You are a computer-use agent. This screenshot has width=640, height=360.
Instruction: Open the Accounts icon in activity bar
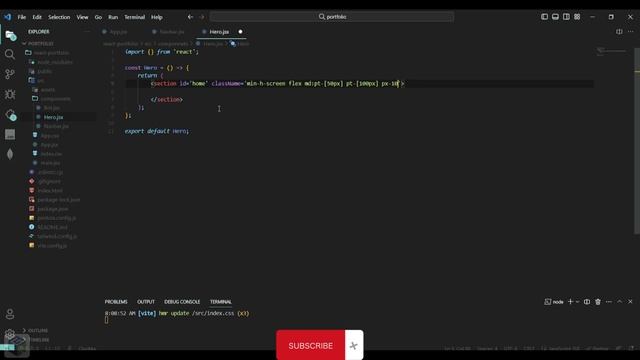point(10,314)
